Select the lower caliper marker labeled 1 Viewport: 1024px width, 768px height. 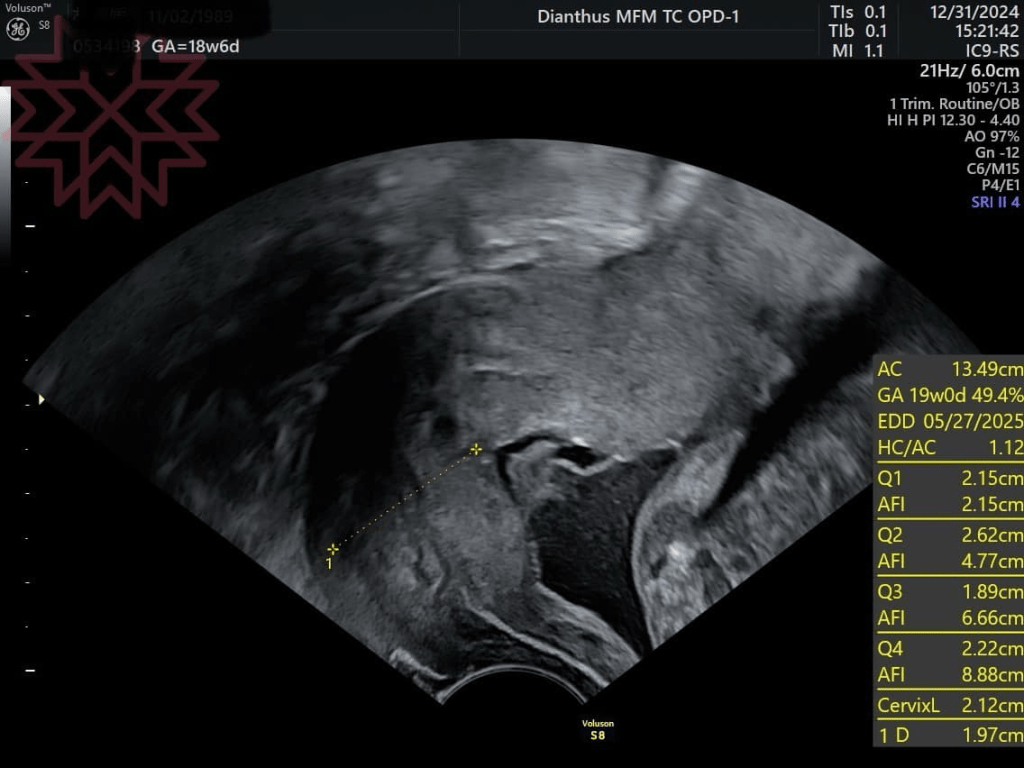tap(333, 548)
